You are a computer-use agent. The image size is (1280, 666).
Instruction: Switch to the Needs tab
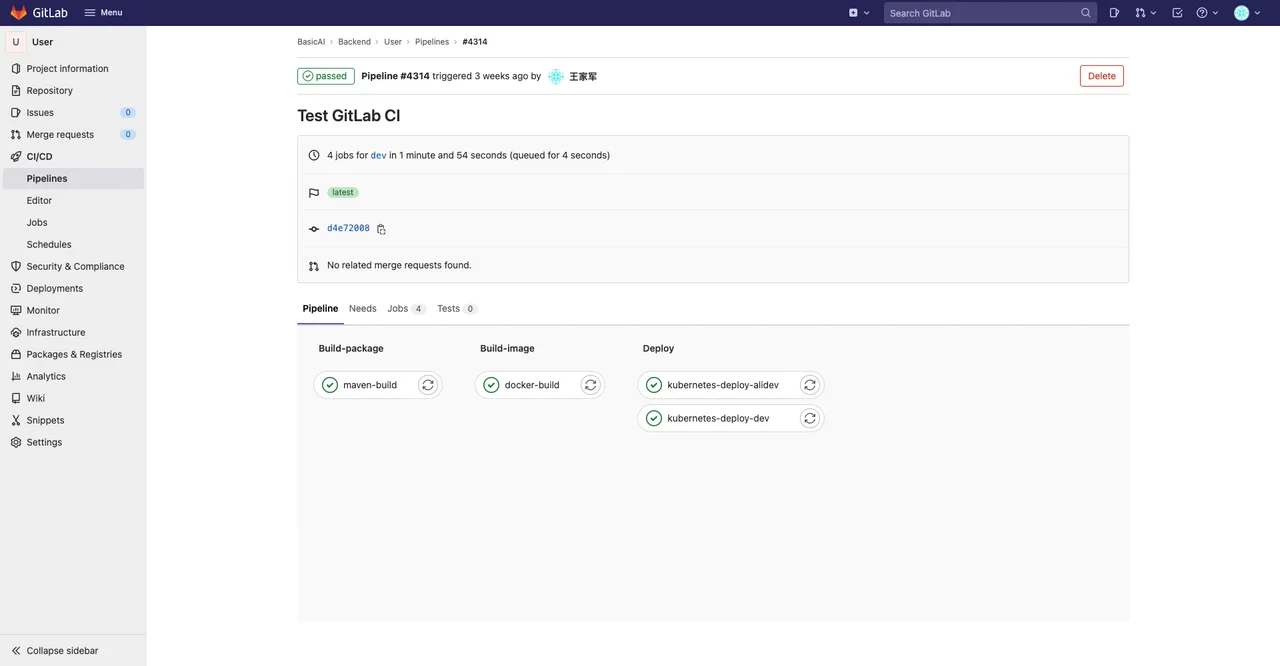tap(362, 308)
